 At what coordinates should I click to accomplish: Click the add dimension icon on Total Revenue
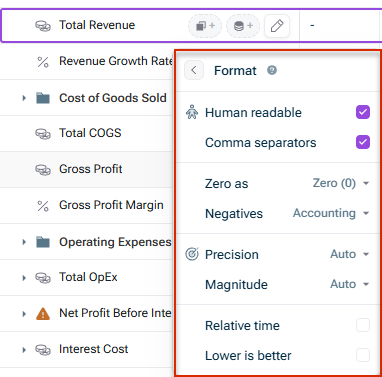[x=205, y=26]
